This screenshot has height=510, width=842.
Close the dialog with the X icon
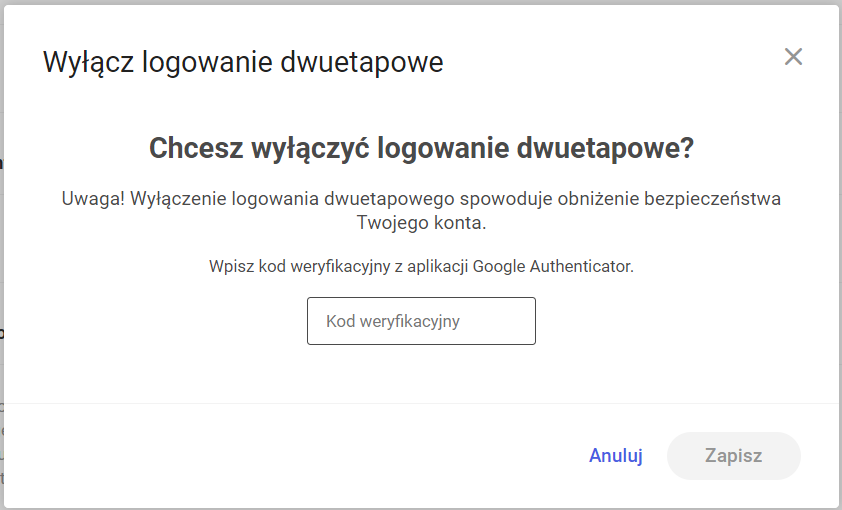coord(793,56)
